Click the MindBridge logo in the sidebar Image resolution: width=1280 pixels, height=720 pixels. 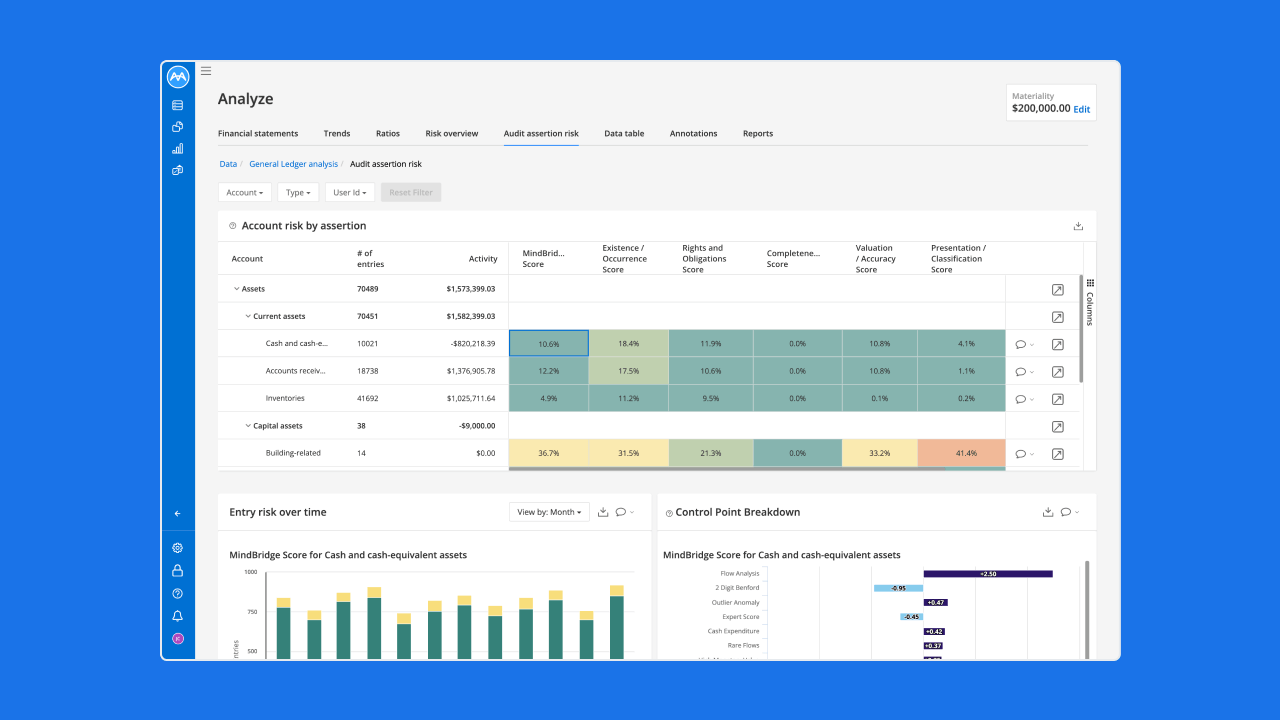(178, 77)
